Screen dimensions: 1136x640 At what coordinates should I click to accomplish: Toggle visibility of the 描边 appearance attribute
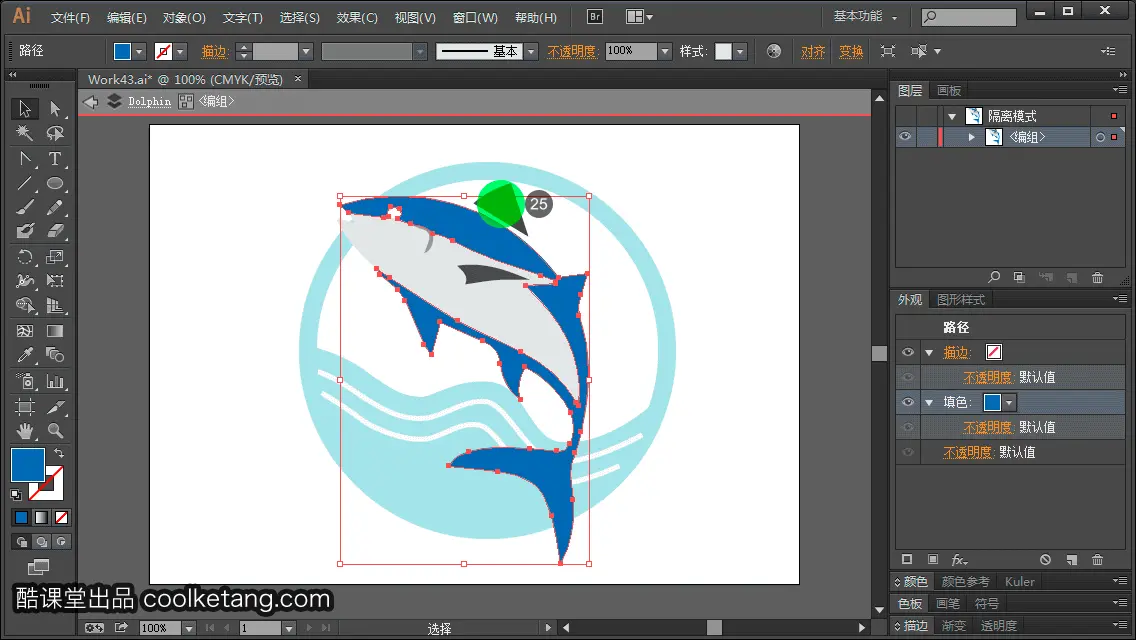pos(908,352)
